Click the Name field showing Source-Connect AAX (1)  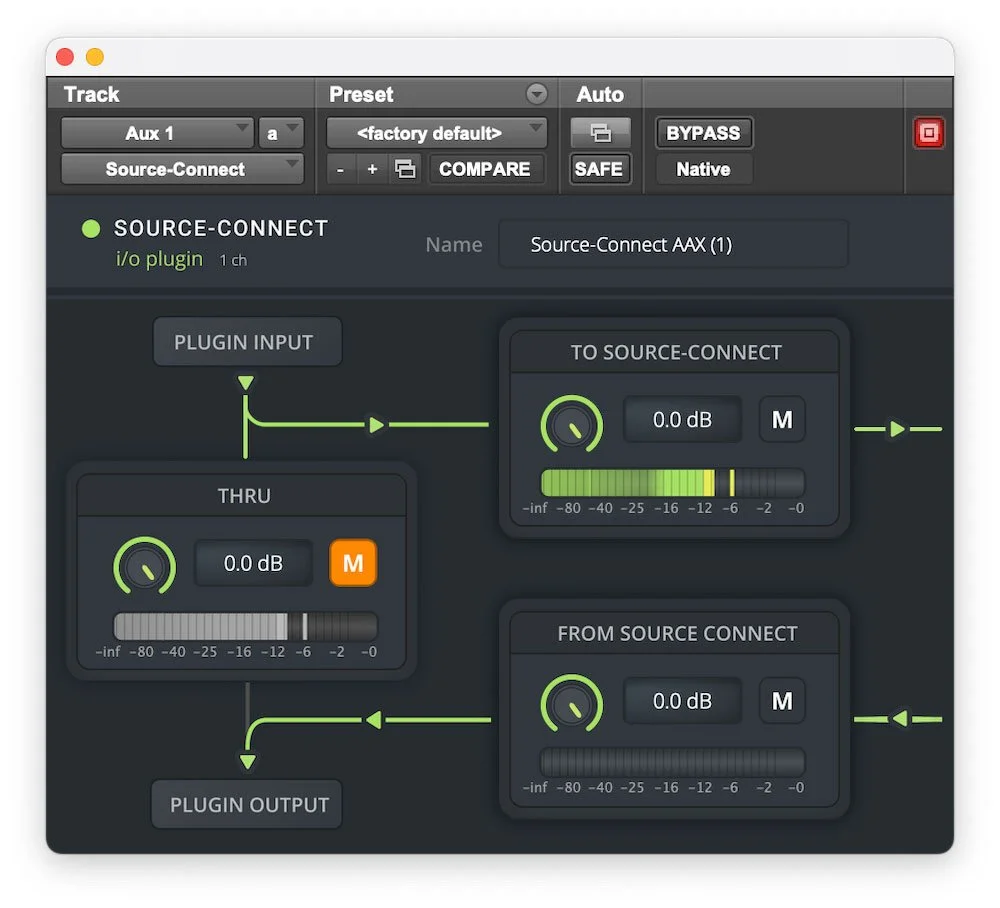(x=672, y=243)
